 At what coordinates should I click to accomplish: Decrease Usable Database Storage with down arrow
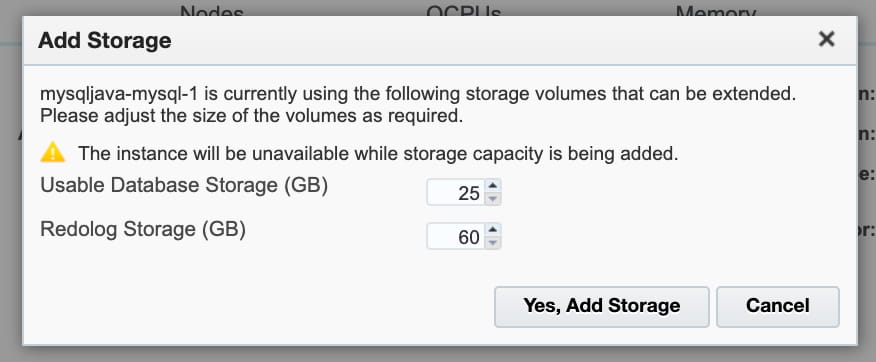[x=492, y=199]
